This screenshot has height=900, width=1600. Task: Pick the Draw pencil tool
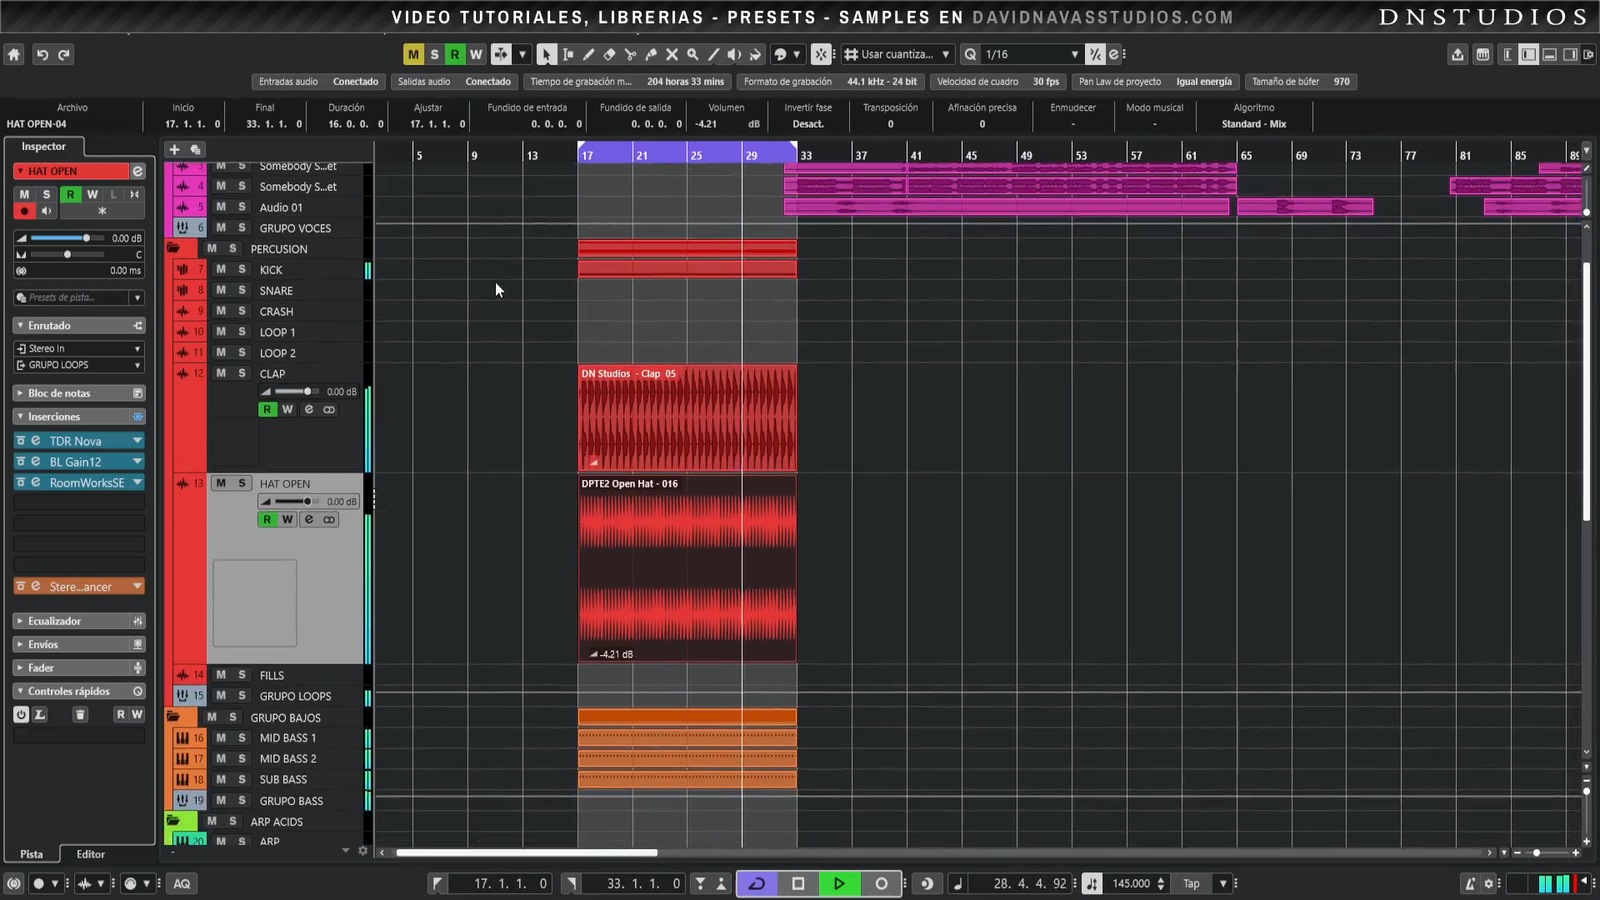(588, 55)
